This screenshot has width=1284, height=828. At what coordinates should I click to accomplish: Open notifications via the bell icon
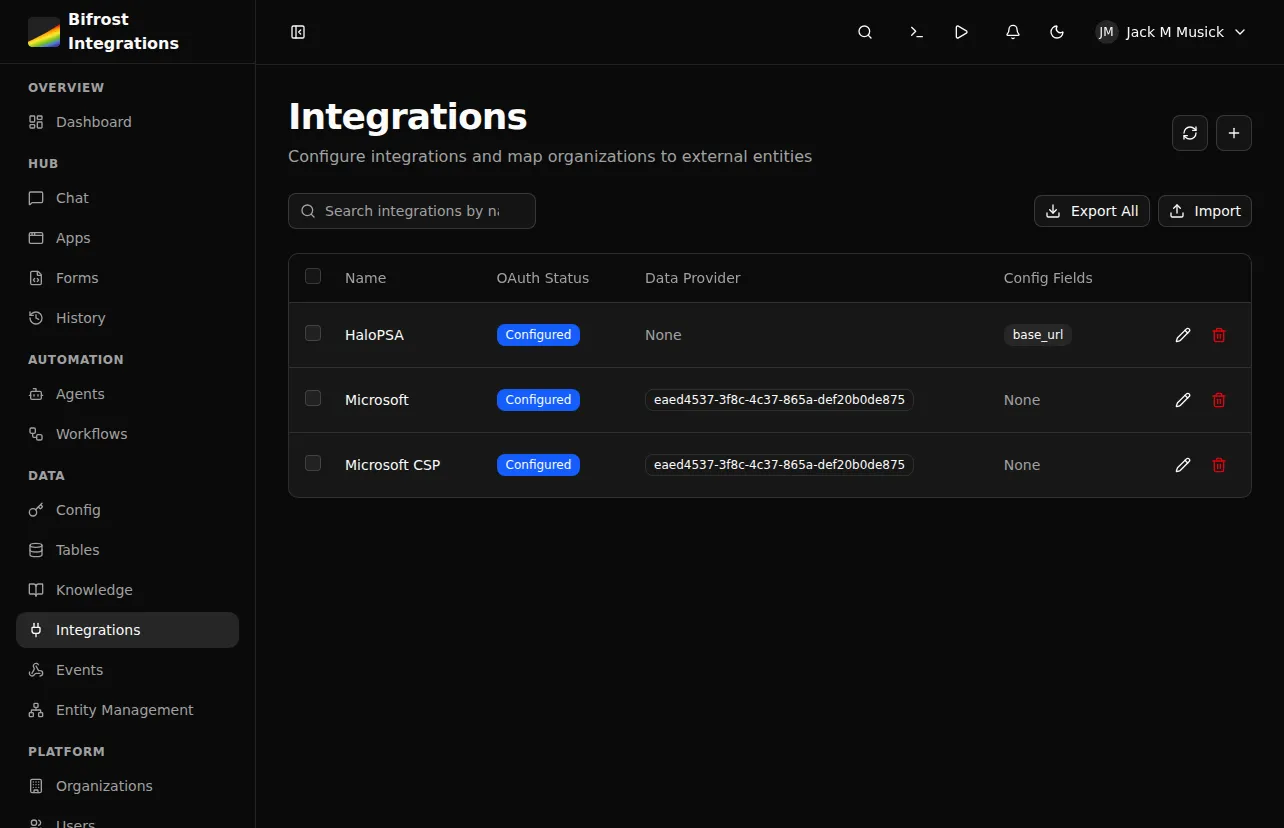1012,32
